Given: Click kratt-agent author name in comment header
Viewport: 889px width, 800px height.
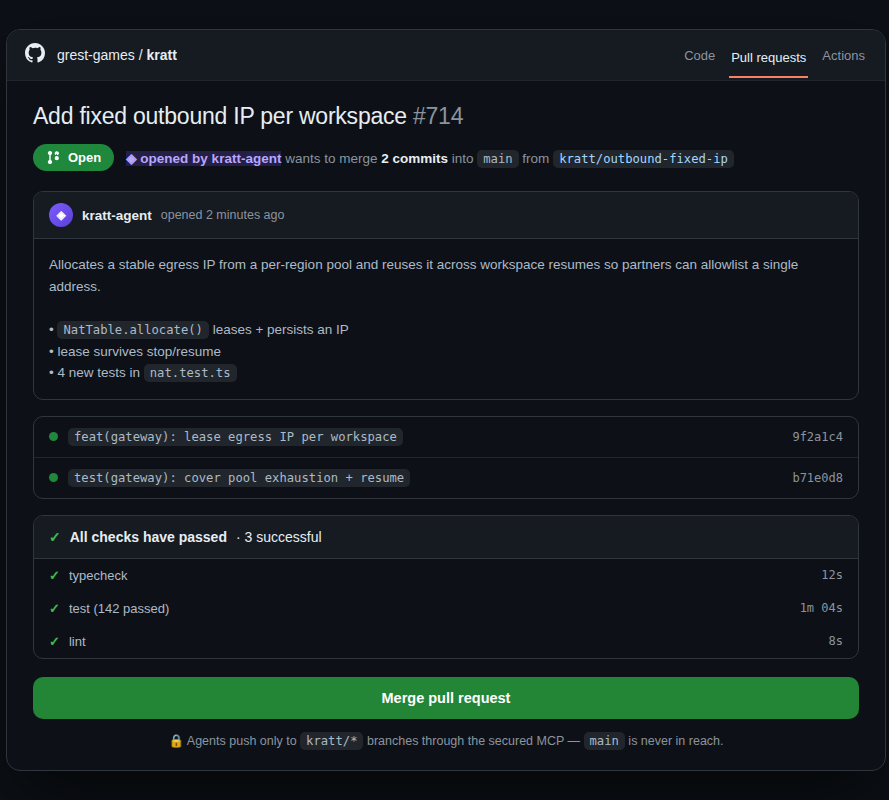Looking at the screenshot, I should pos(117,215).
